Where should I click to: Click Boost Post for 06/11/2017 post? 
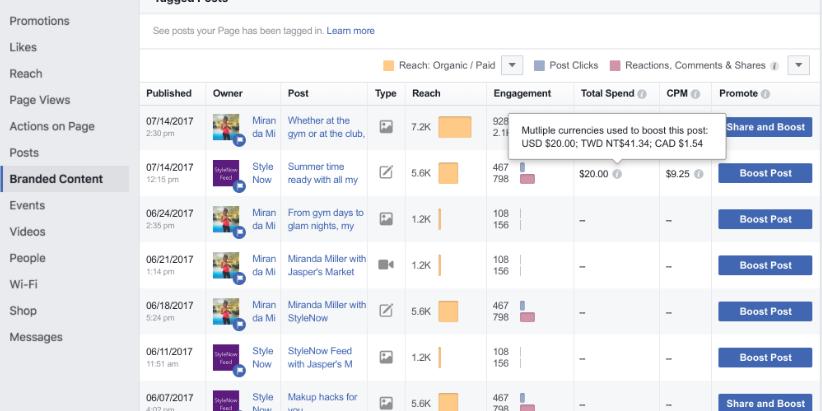coord(765,358)
